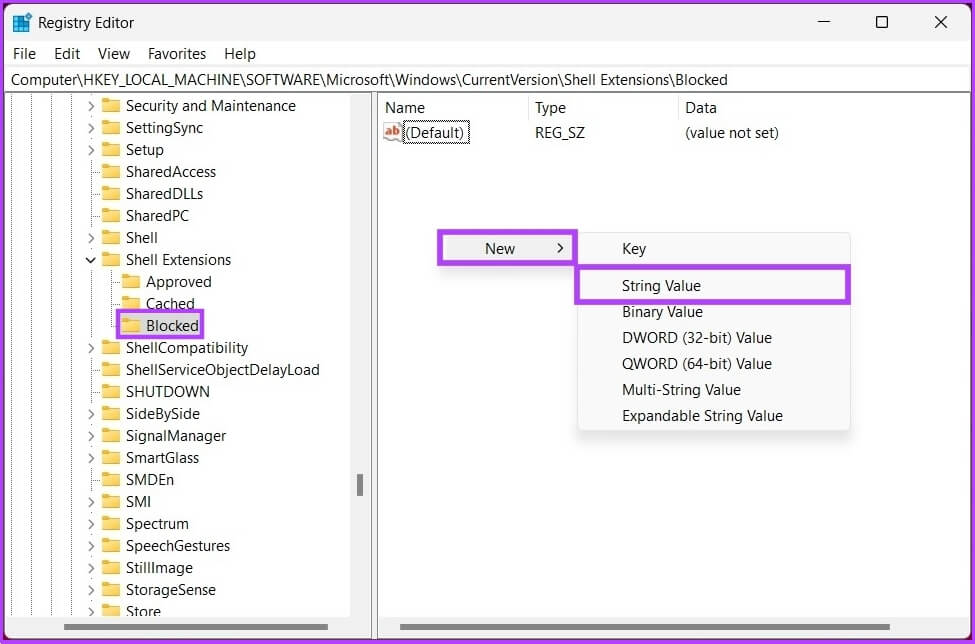Select the (Default) value name
This screenshot has height=644, width=975.
point(436,132)
